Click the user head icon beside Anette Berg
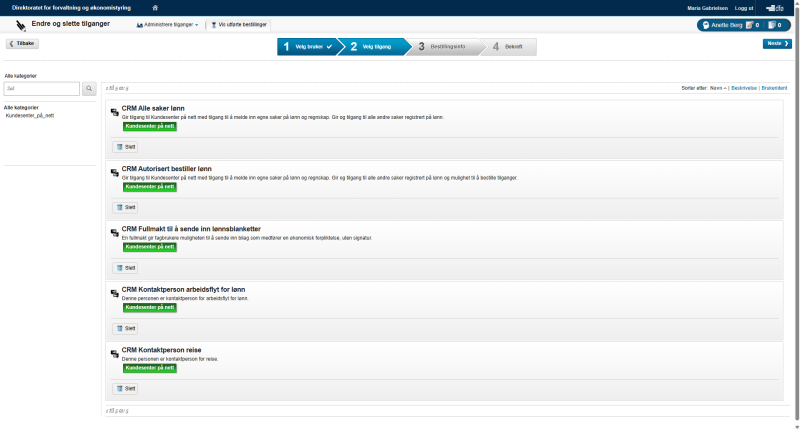Viewport: 800px width, 430px height. tap(706, 25)
